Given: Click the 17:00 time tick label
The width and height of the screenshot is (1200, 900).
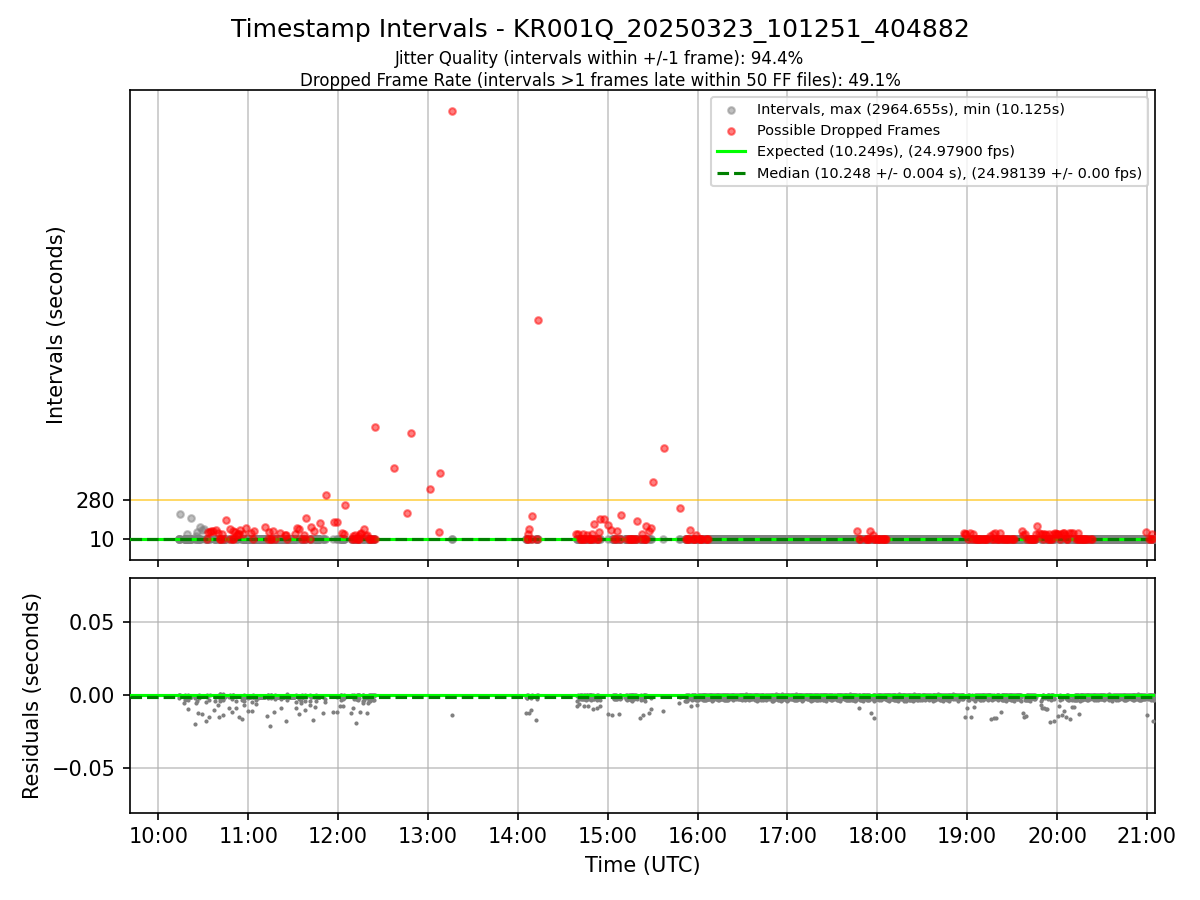Looking at the screenshot, I should coord(787,836).
